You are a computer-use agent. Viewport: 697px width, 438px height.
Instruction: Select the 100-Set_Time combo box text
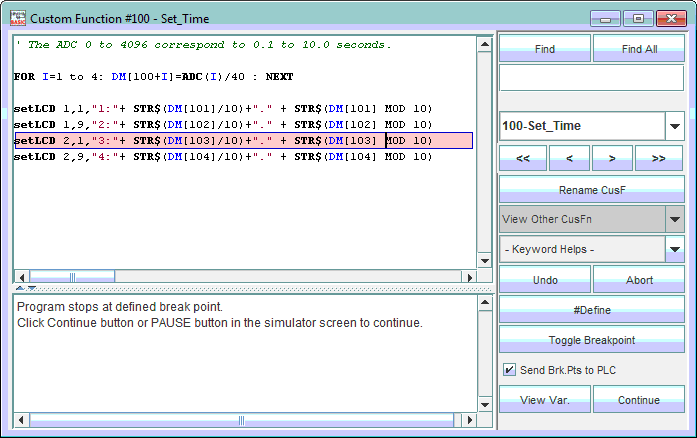click(x=582, y=126)
